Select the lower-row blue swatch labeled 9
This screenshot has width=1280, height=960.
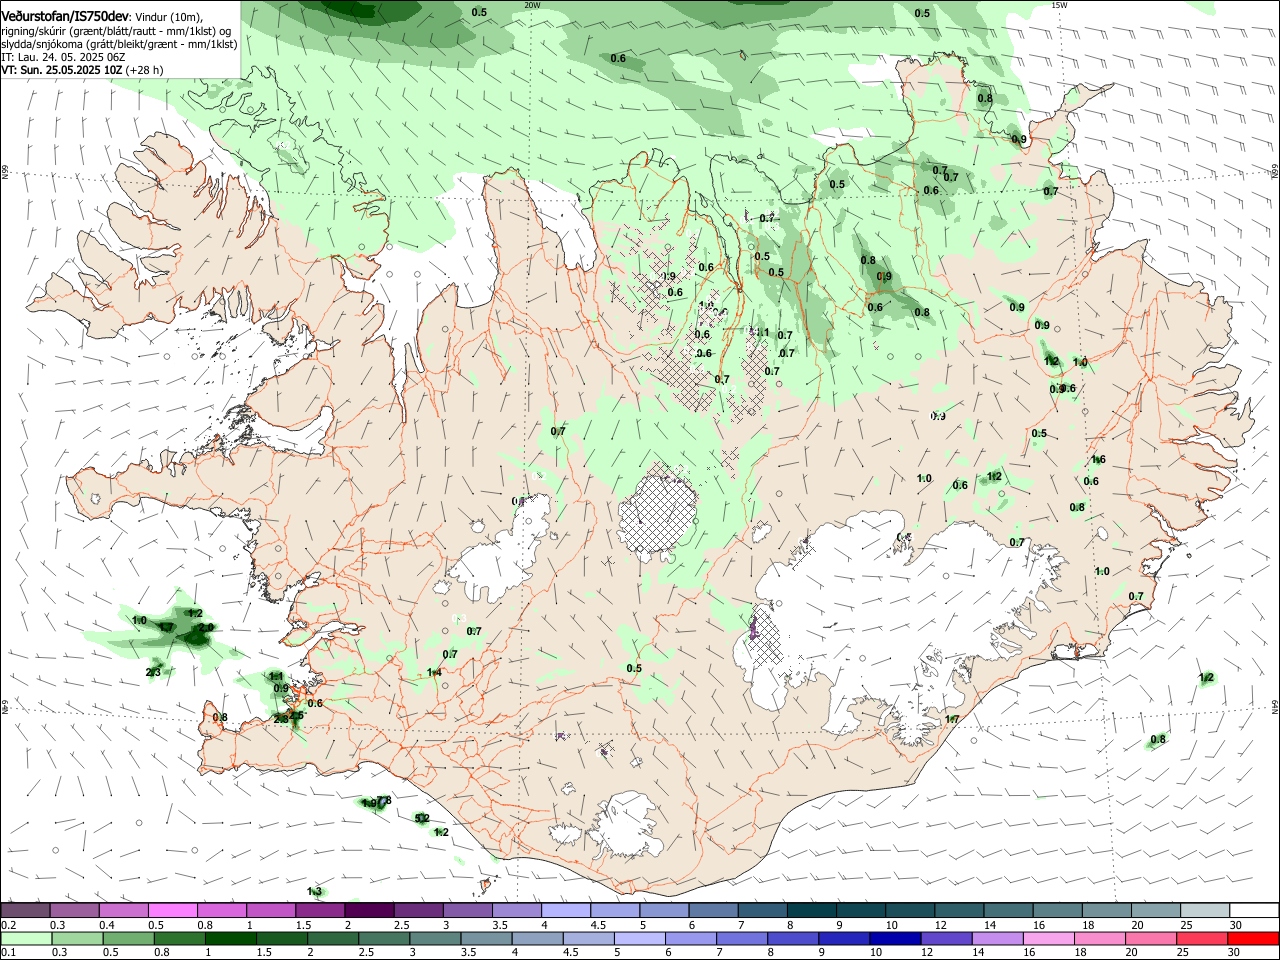pos(844,939)
